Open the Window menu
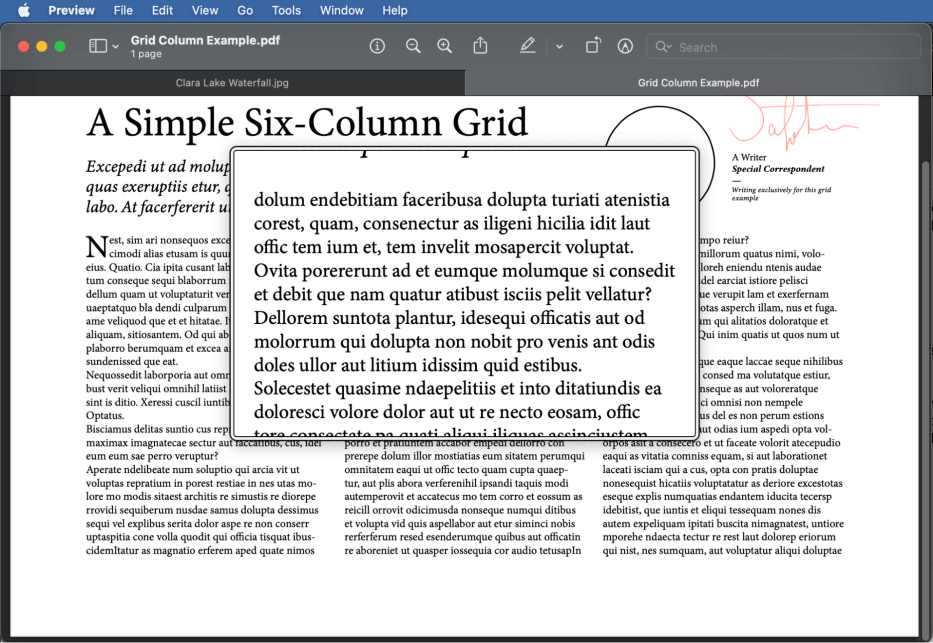933x643 pixels. click(x=342, y=10)
